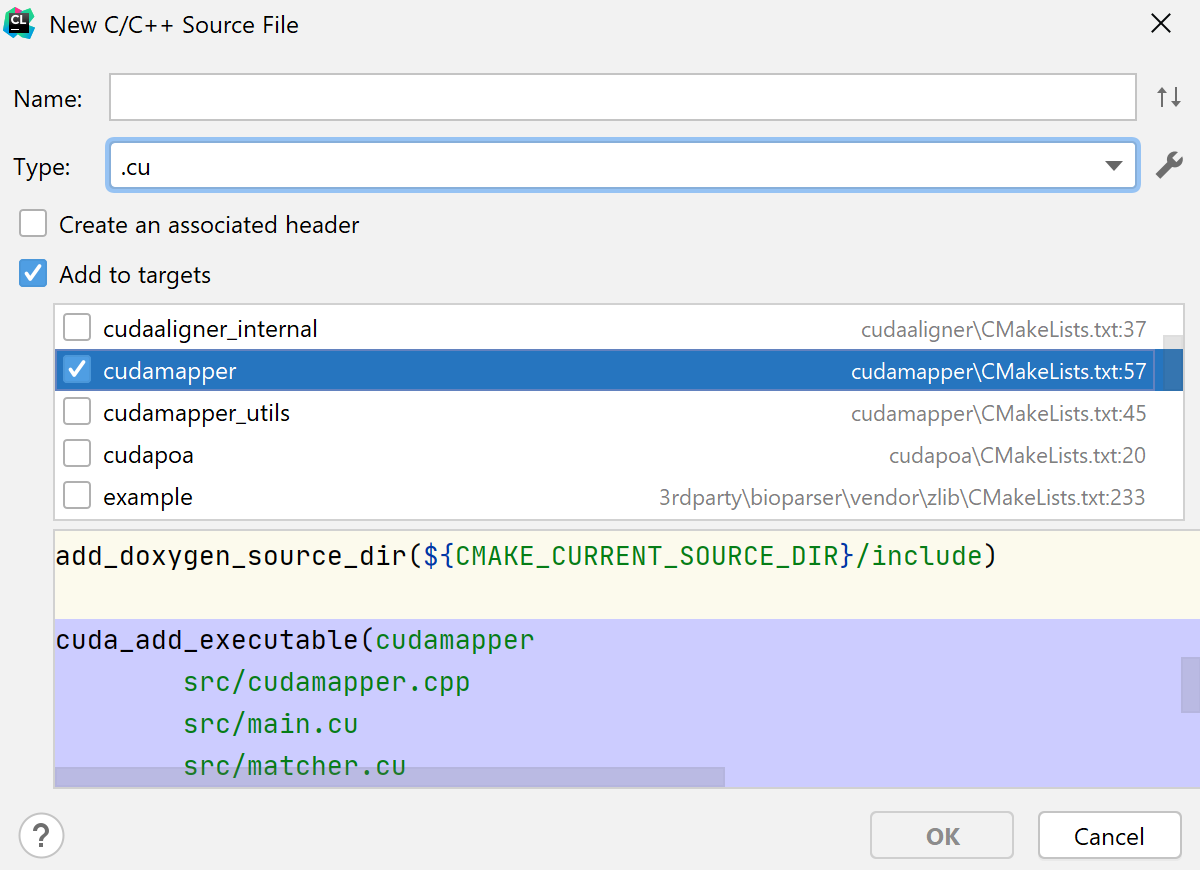
Task: Click the .cu Type combo box field
Action: [600, 166]
